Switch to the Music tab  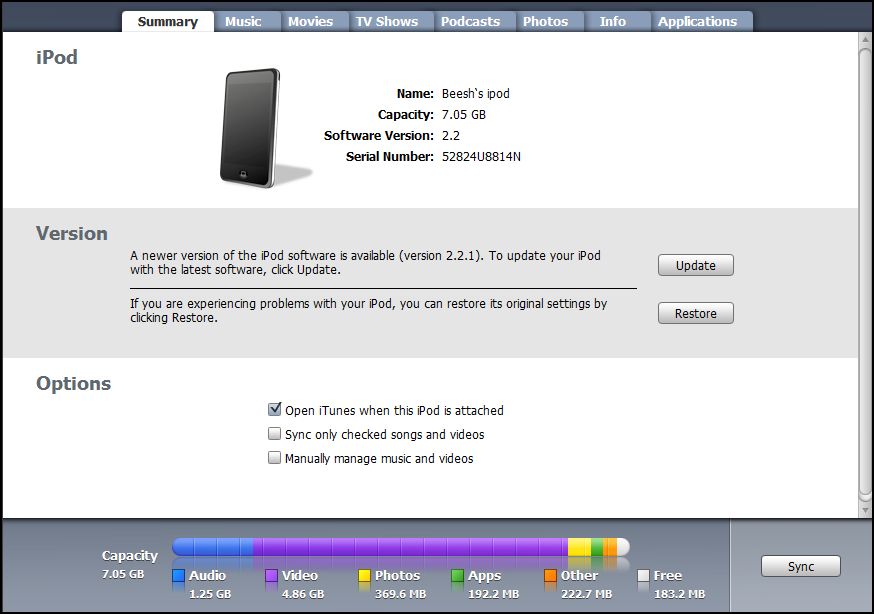point(243,21)
